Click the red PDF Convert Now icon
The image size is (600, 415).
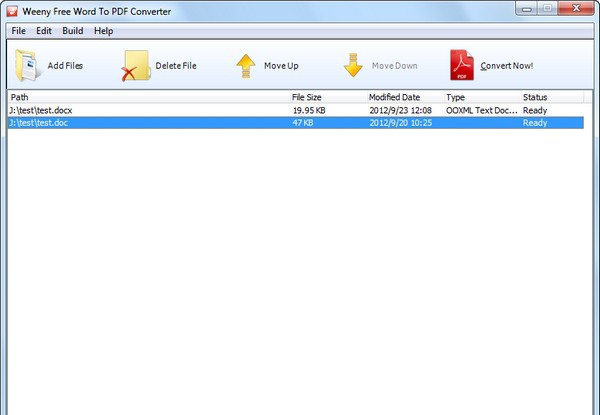pyautogui.click(x=461, y=65)
